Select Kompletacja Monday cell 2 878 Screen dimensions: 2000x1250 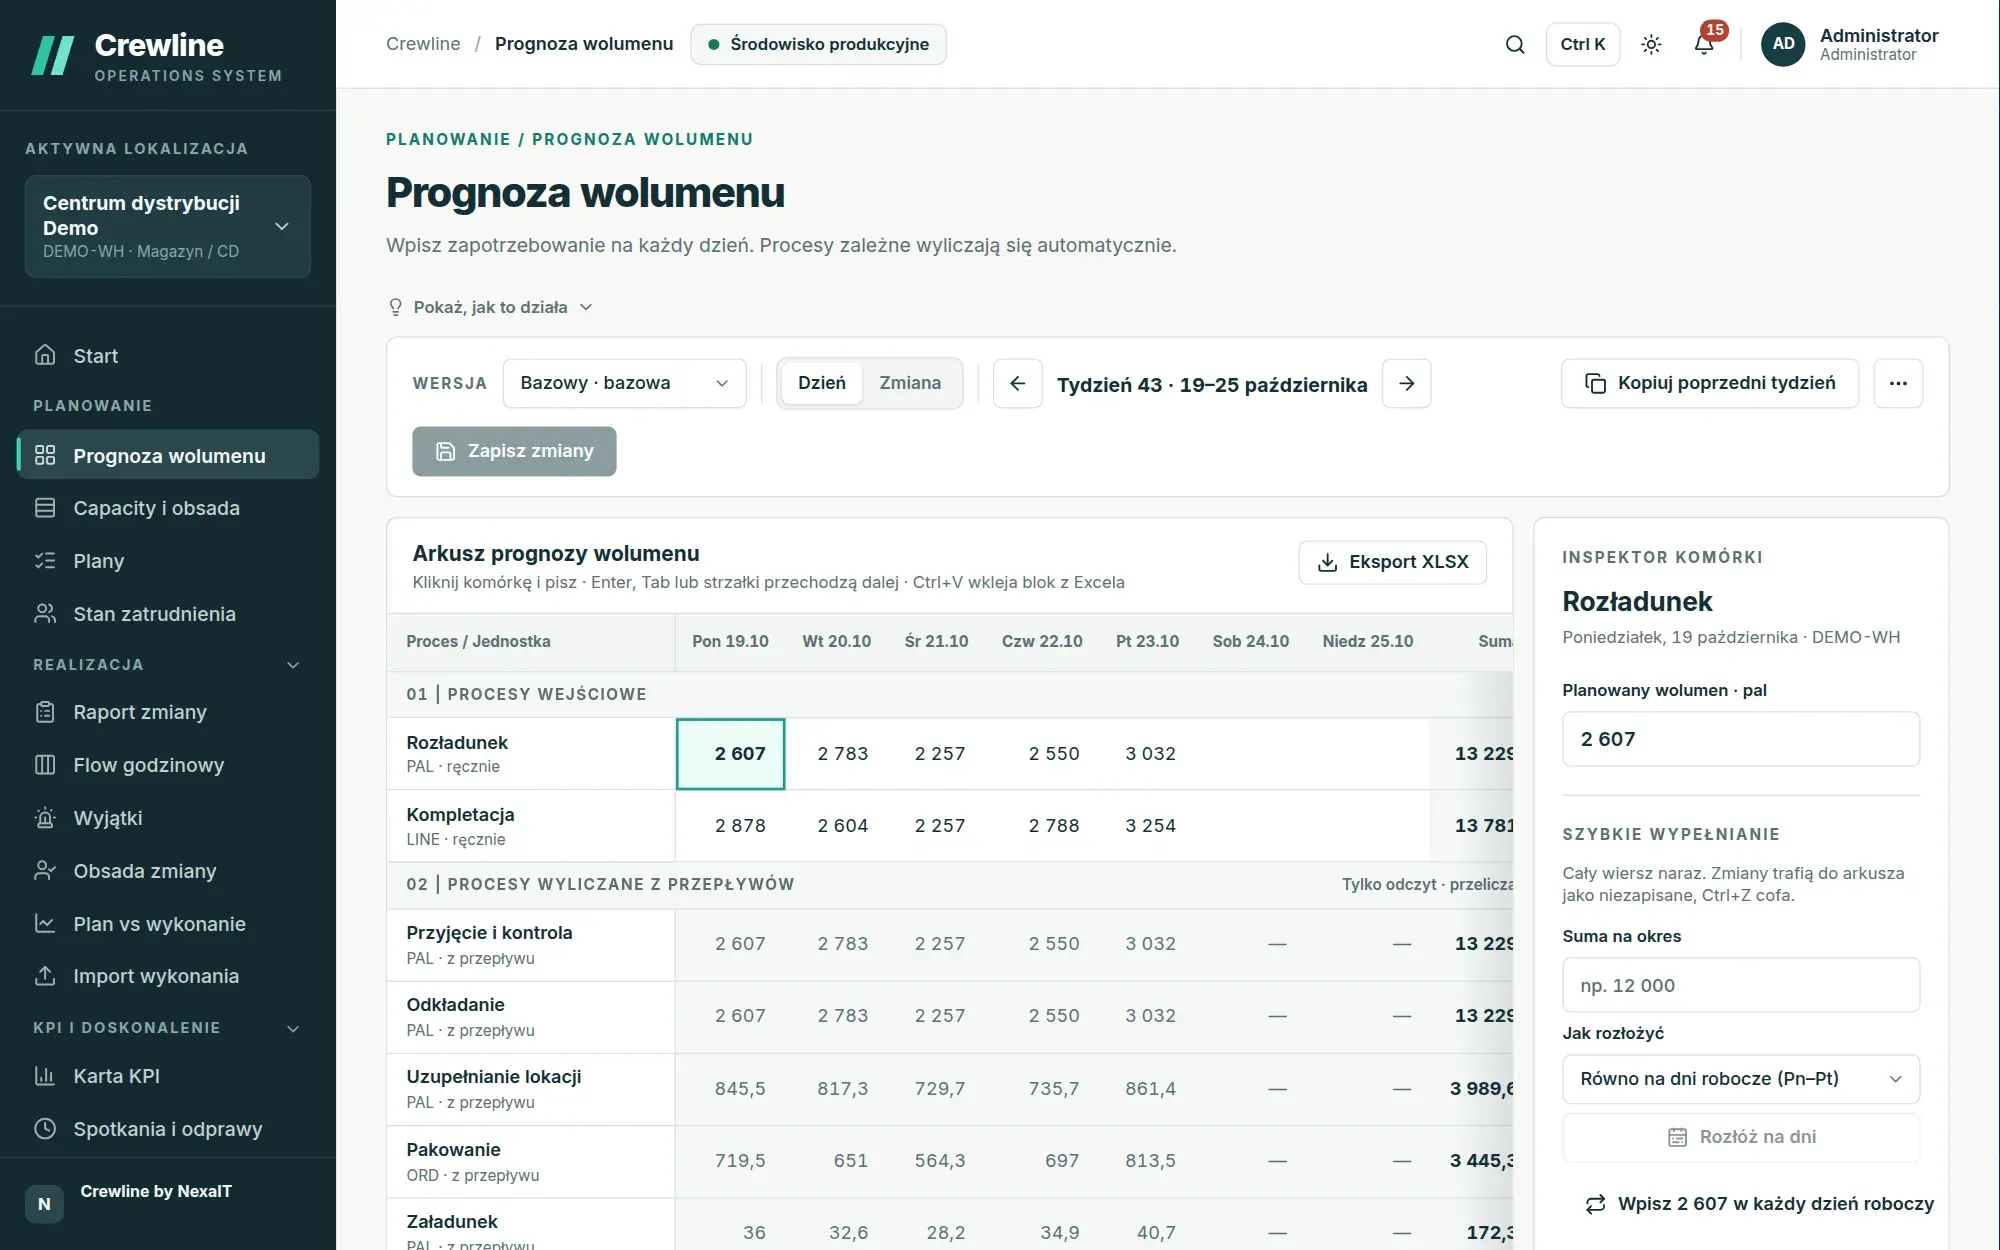(731, 826)
